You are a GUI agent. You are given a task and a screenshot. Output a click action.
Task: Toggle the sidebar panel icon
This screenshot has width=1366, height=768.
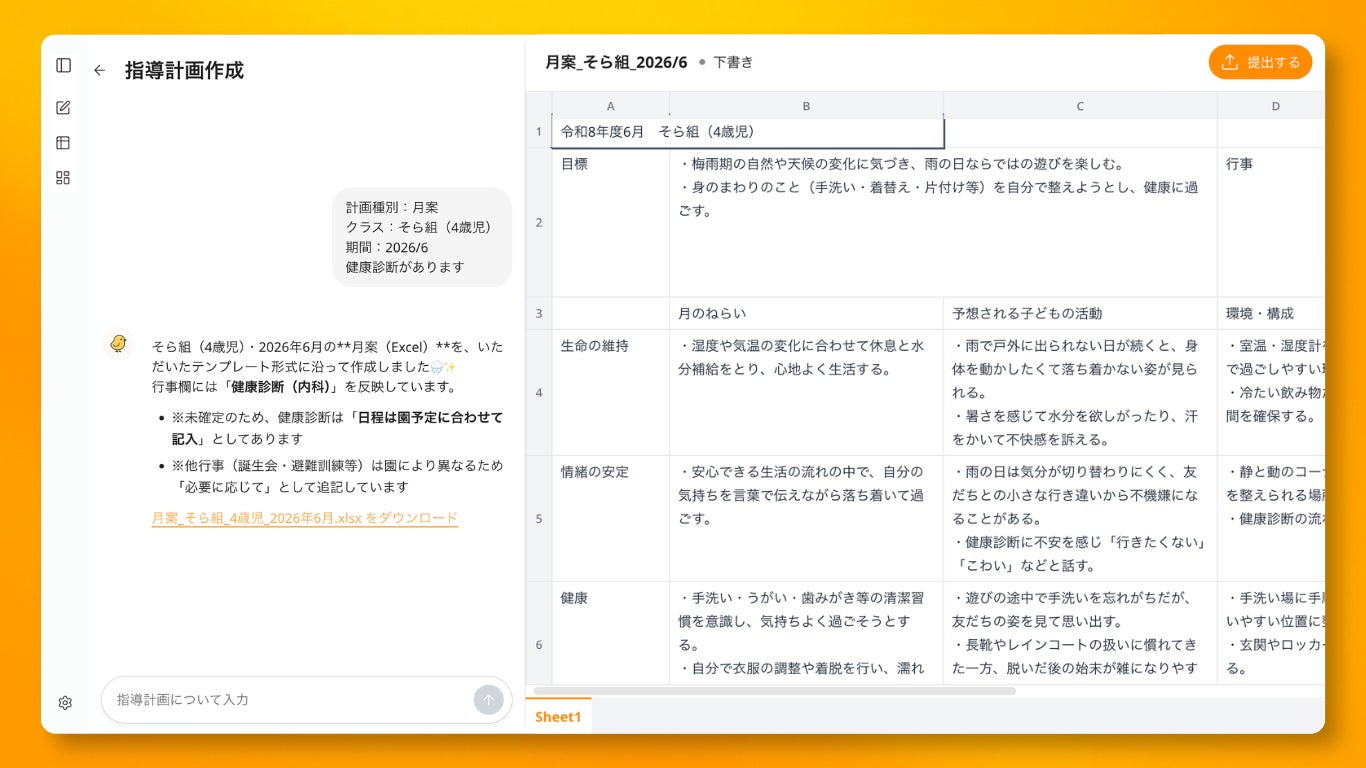[64, 65]
